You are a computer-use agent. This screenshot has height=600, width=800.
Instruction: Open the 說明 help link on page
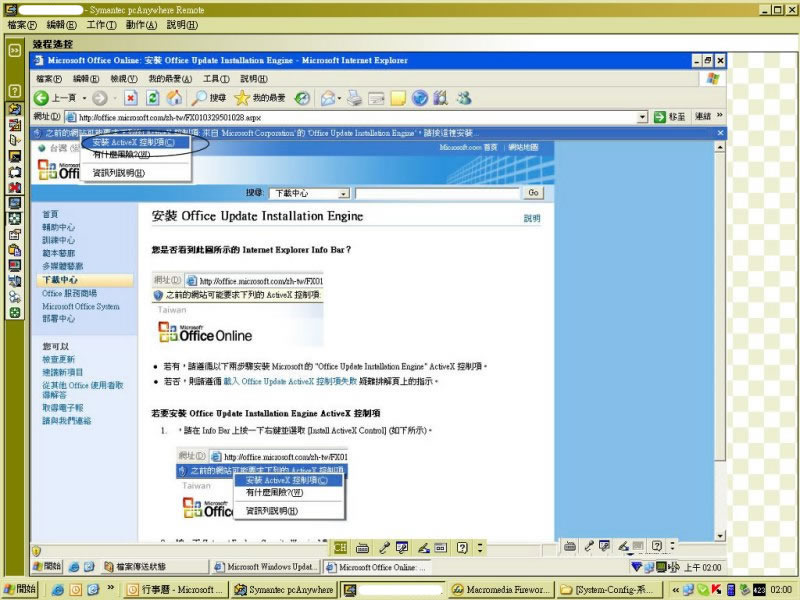point(532,218)
